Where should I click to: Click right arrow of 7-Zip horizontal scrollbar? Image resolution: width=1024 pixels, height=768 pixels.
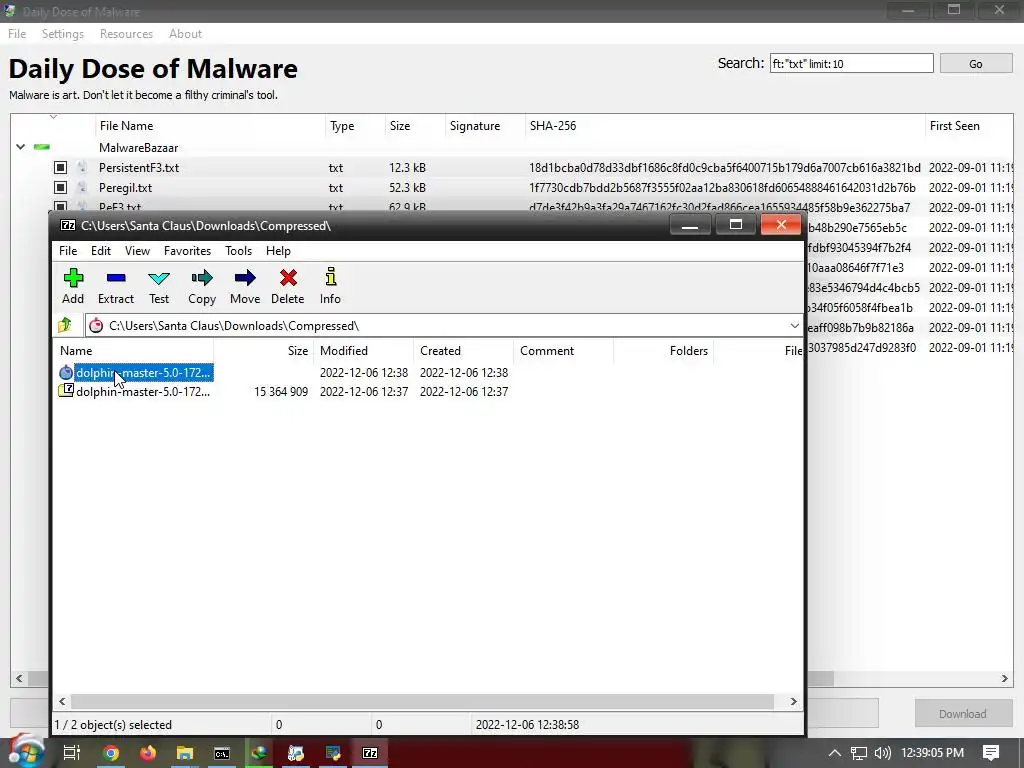coord(793,701)
